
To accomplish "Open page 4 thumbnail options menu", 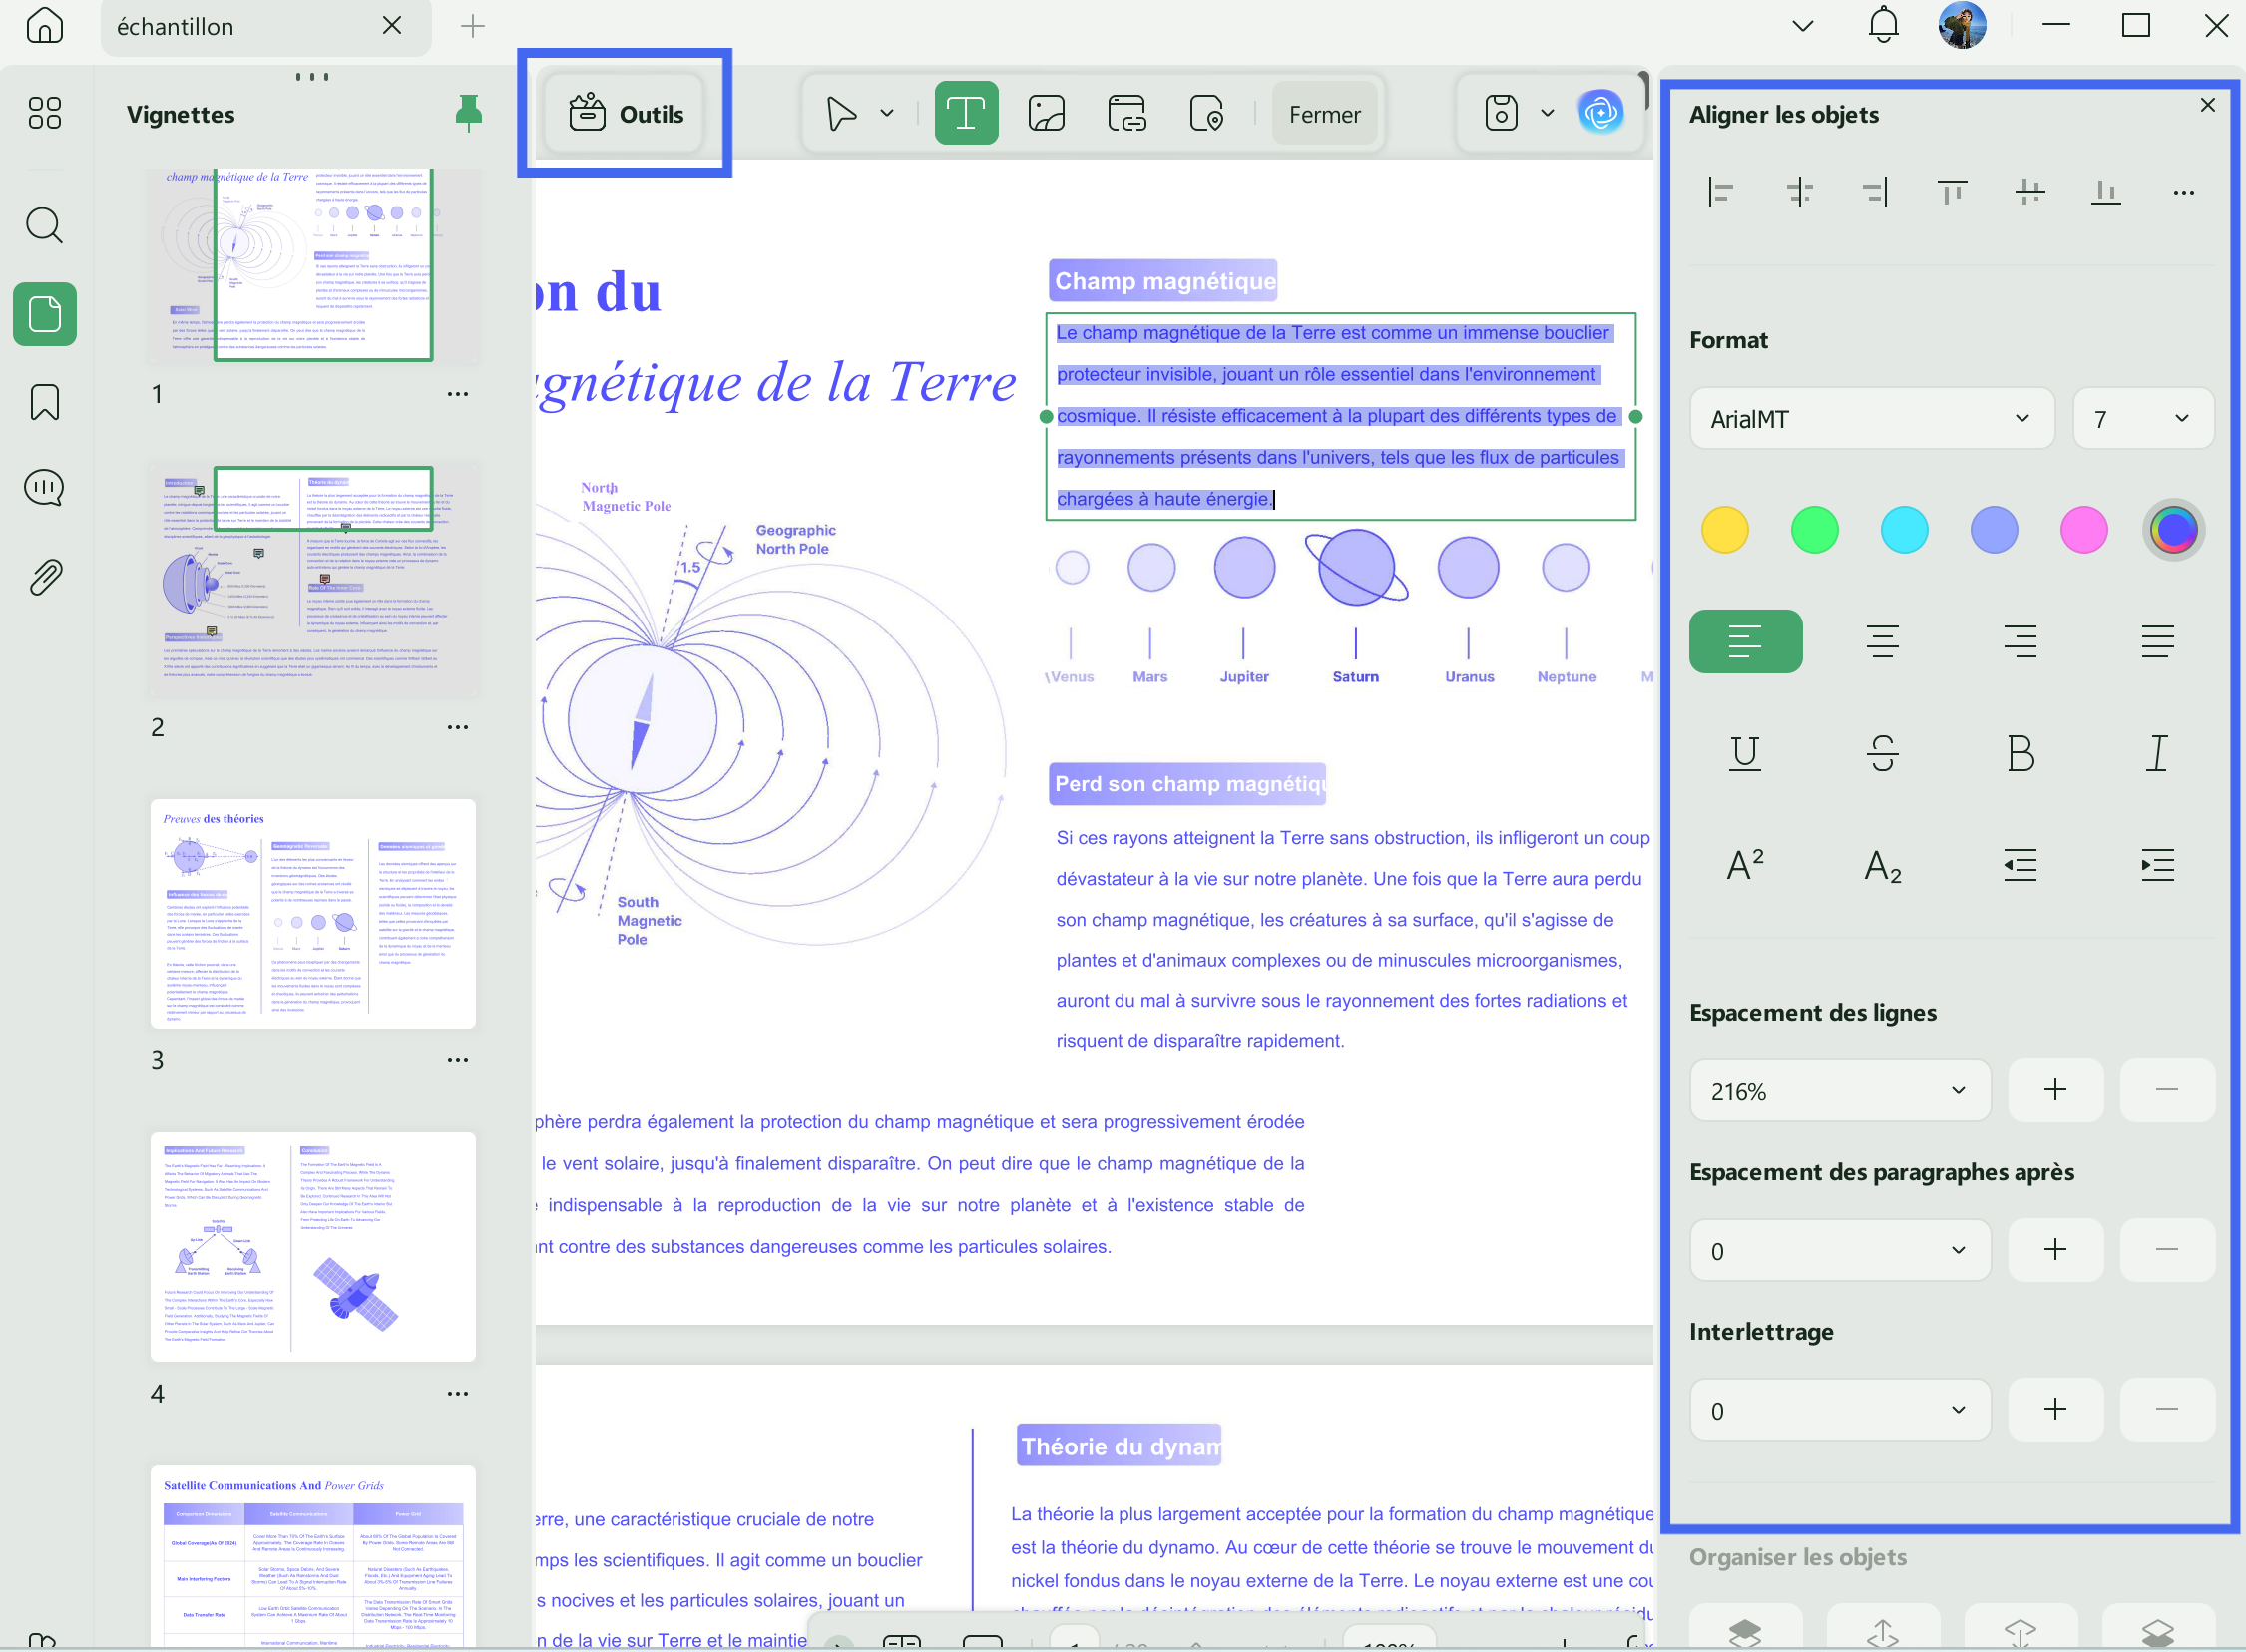I will 458,1393.
